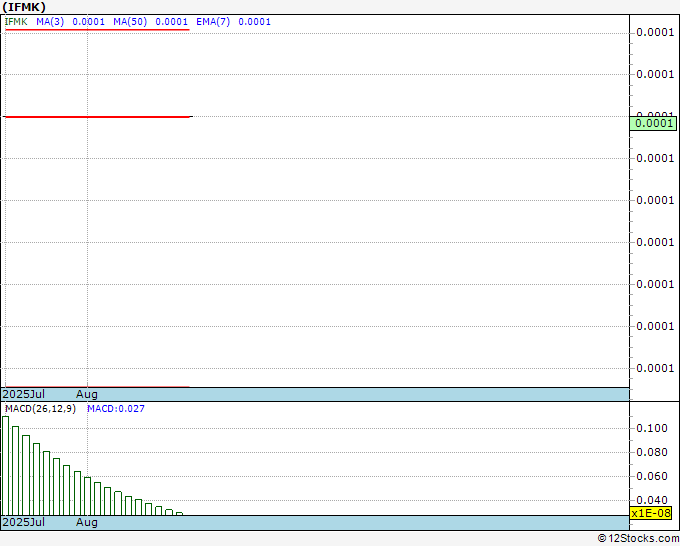Image resolution: width=680 pixels, height=546 pixels.
Task: Click the 0.040 MACD axis label
Action: click(x=652, y=500)
